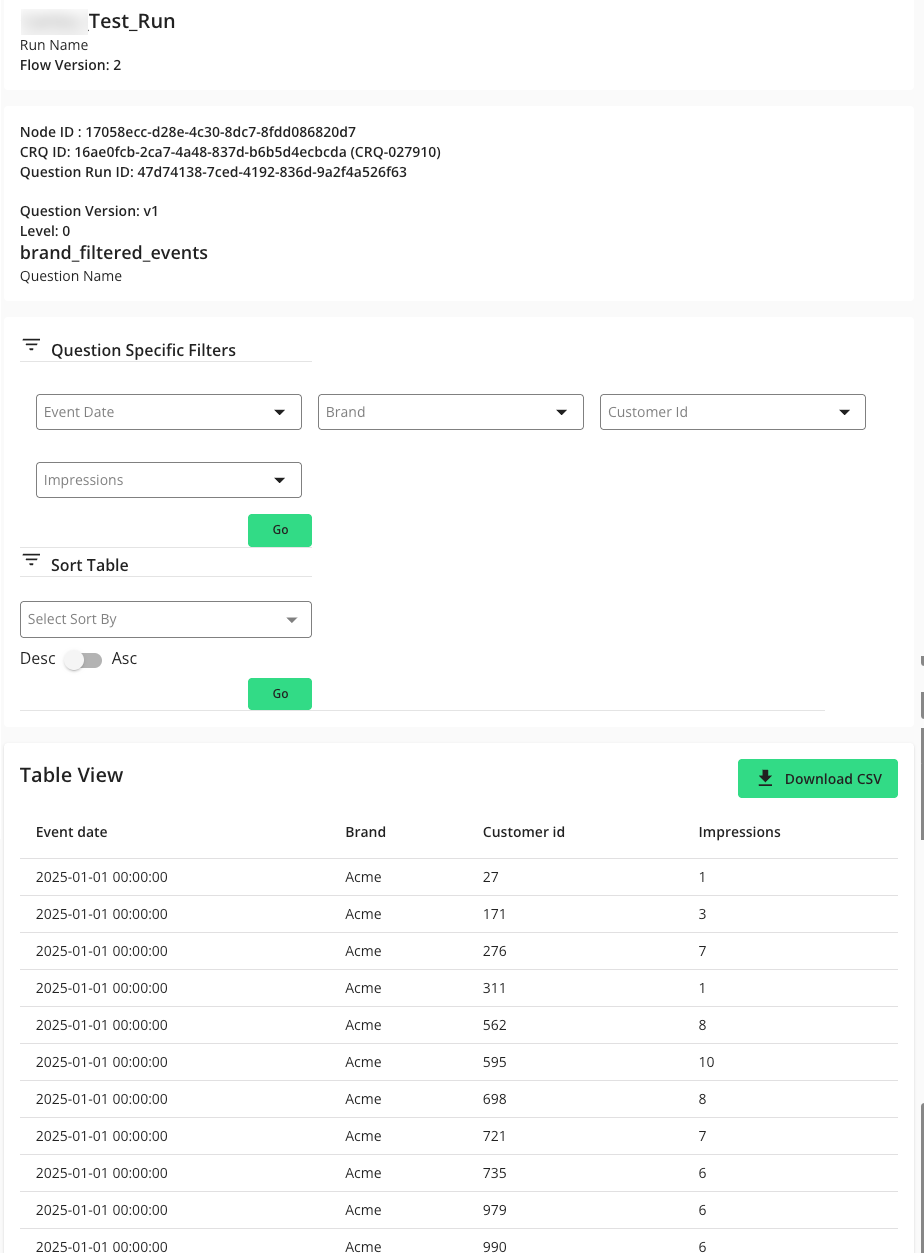Click the Brand column header
Image resolution: width=924 pixels, height=1253 pixels.
[365, 832]
